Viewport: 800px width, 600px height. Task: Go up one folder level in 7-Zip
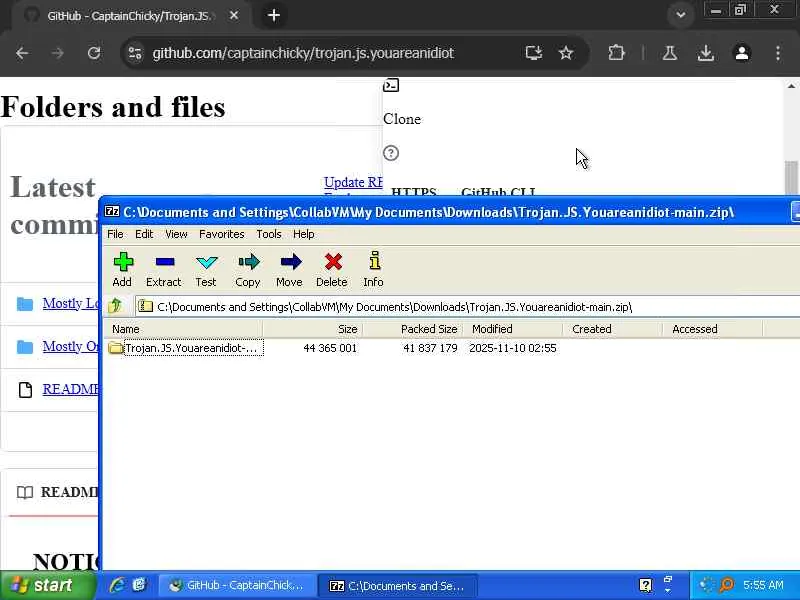pos(115,306)
